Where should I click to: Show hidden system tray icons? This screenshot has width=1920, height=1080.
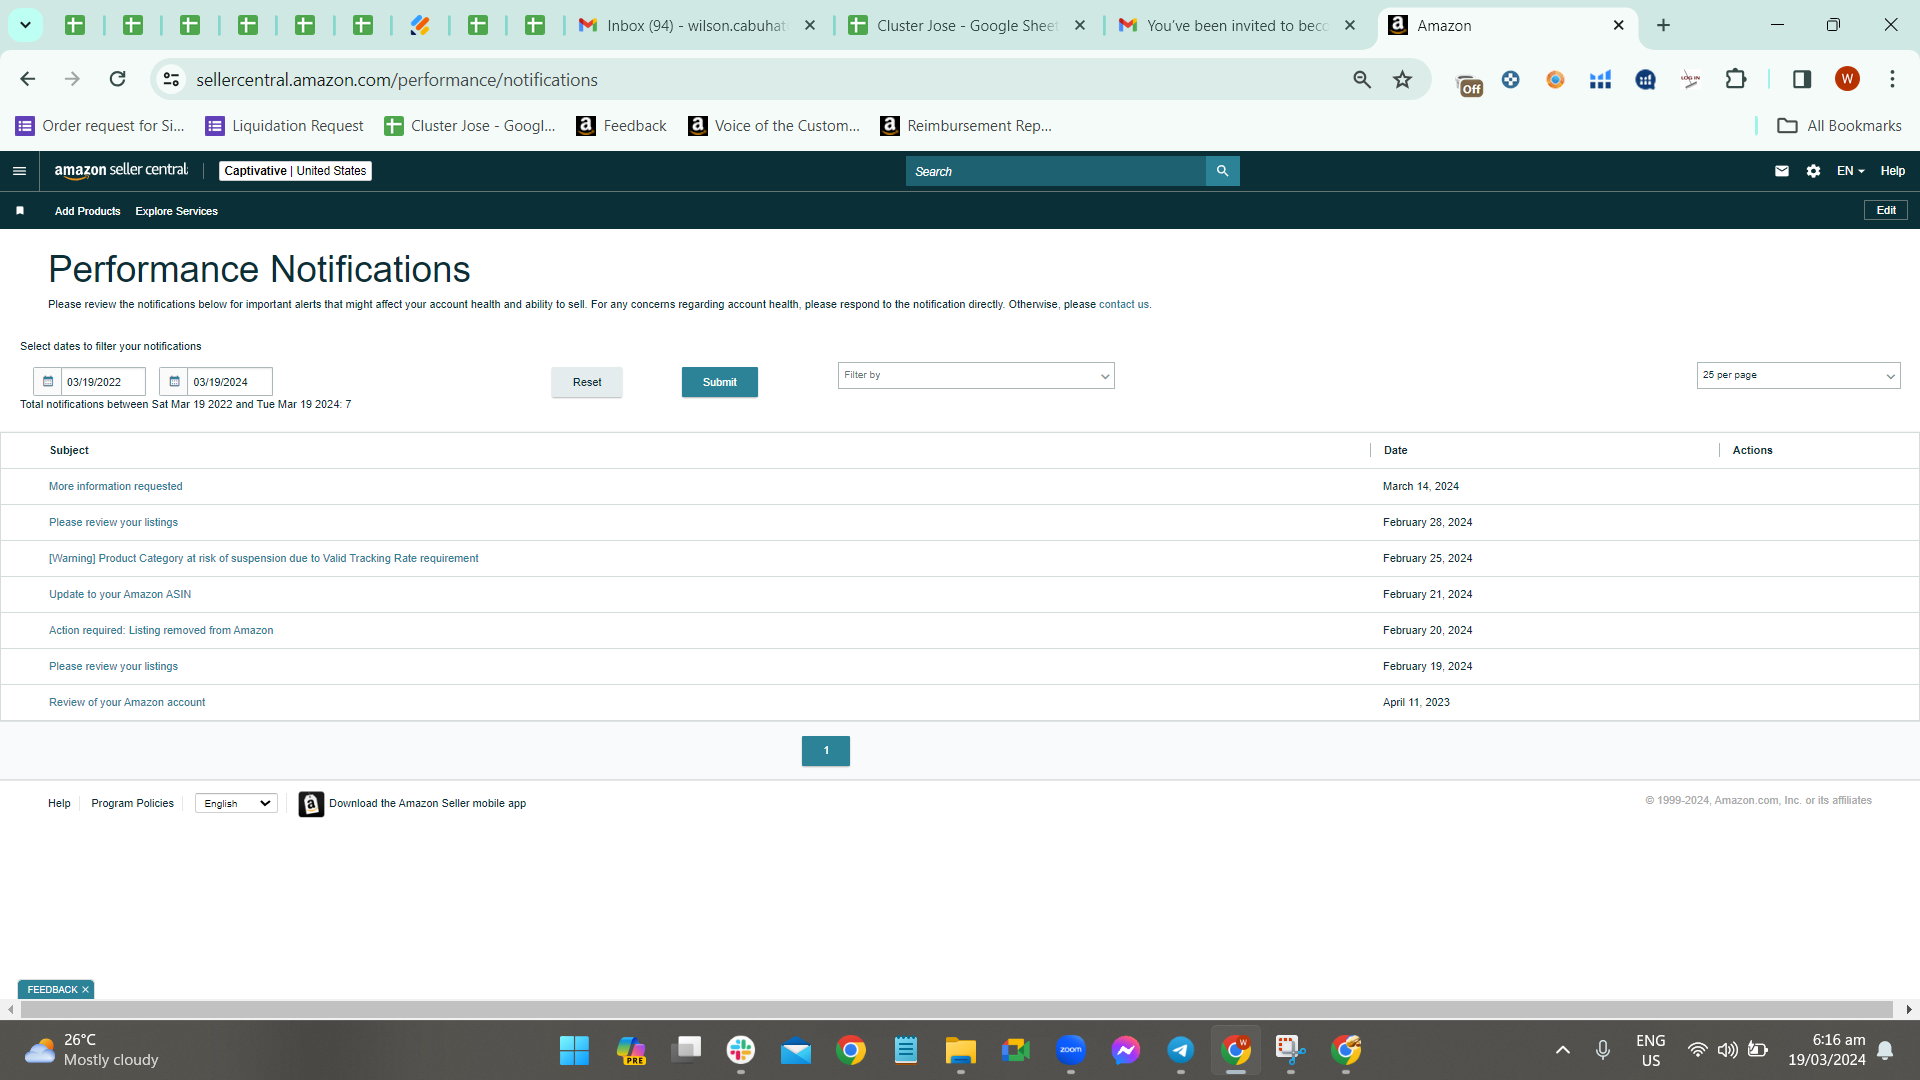[x=1563, y=1050]
